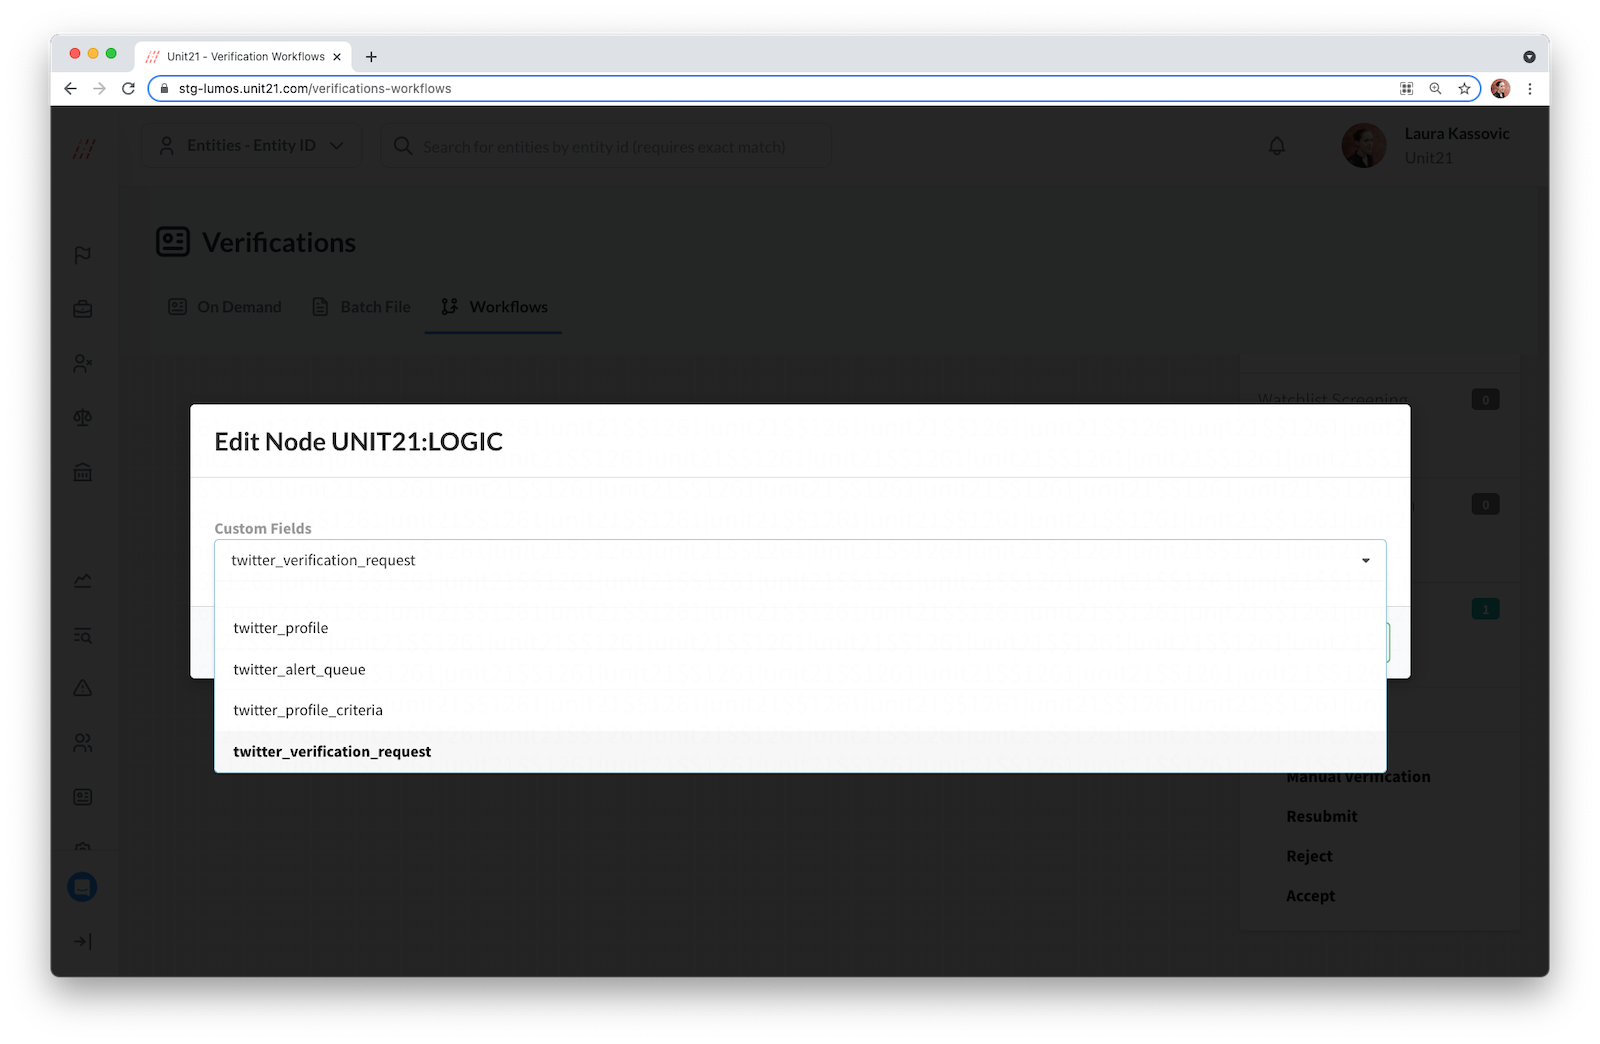Click browser back arrow
Screen dimensions: 1600x1044
[x=70, y=88]
